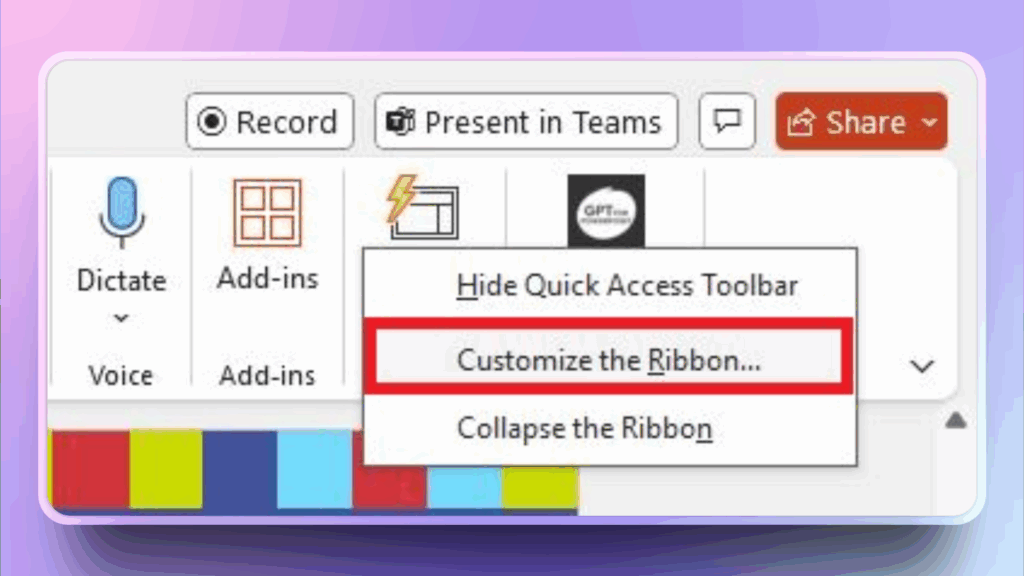Image resolution: width=1024 pixels, height=576 pixels.
Task: Click the Share arrow icon
Action: coord(801,122)
